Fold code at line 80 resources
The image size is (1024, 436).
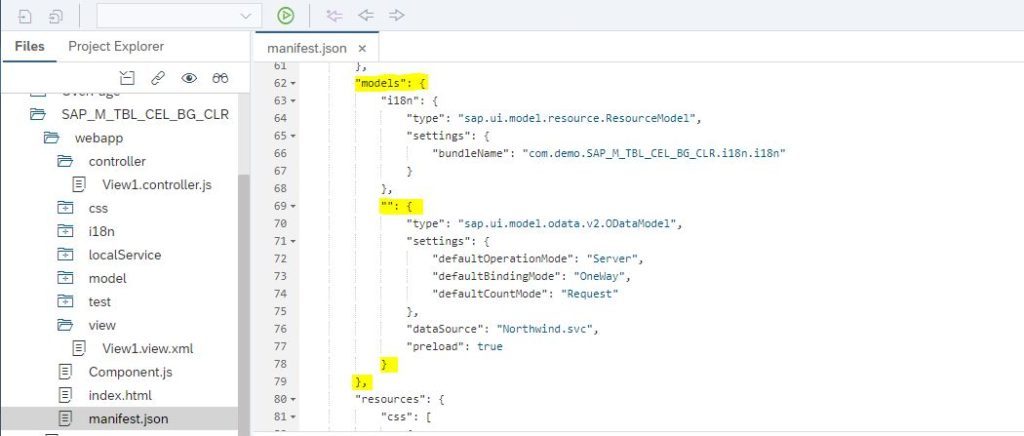pyautogui.click(x=293, y=399)
